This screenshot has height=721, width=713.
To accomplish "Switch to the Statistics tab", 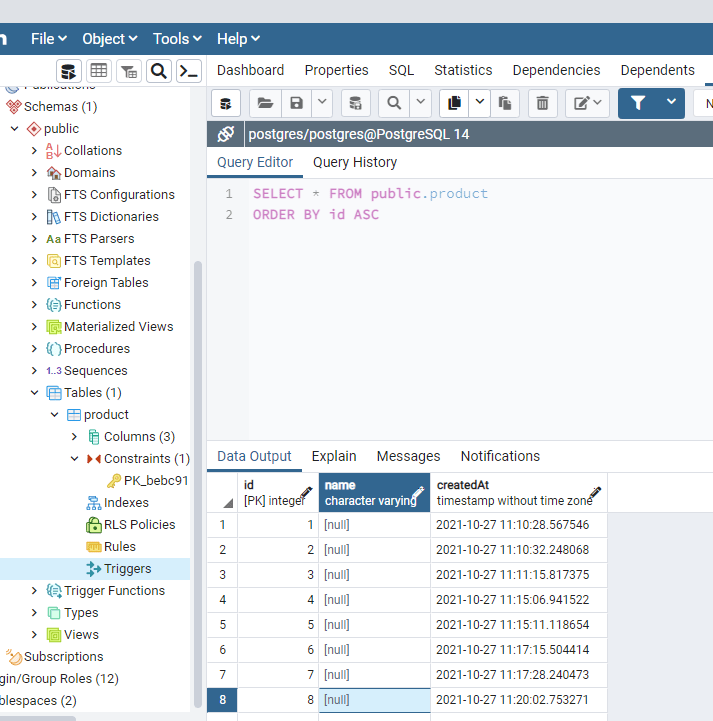I will [463, 70].
